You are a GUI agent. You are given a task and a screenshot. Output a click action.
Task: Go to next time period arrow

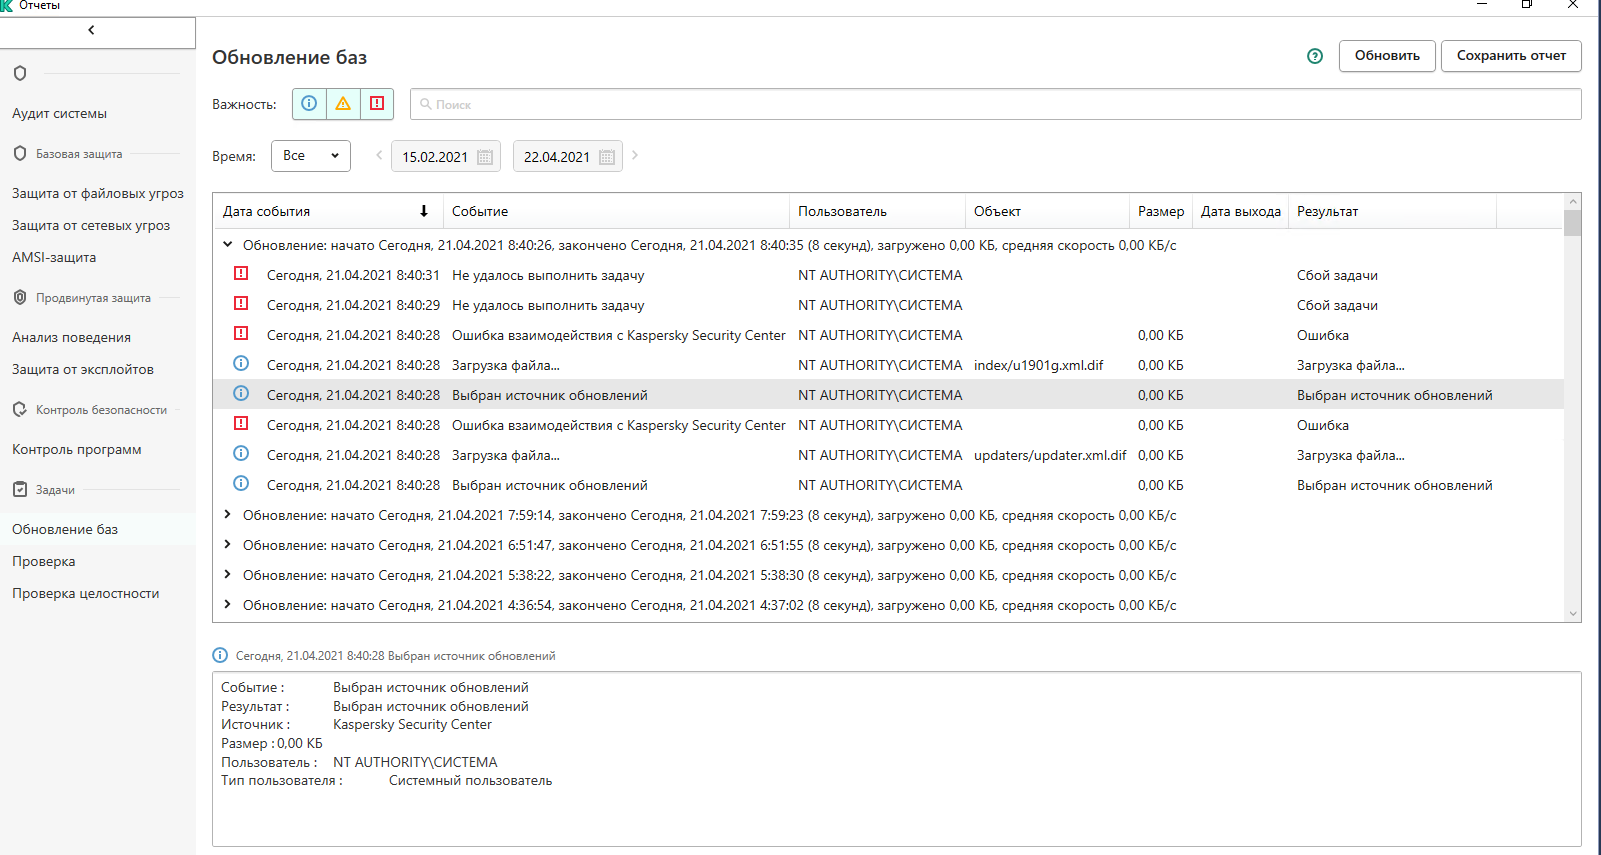tap(635, 155)
